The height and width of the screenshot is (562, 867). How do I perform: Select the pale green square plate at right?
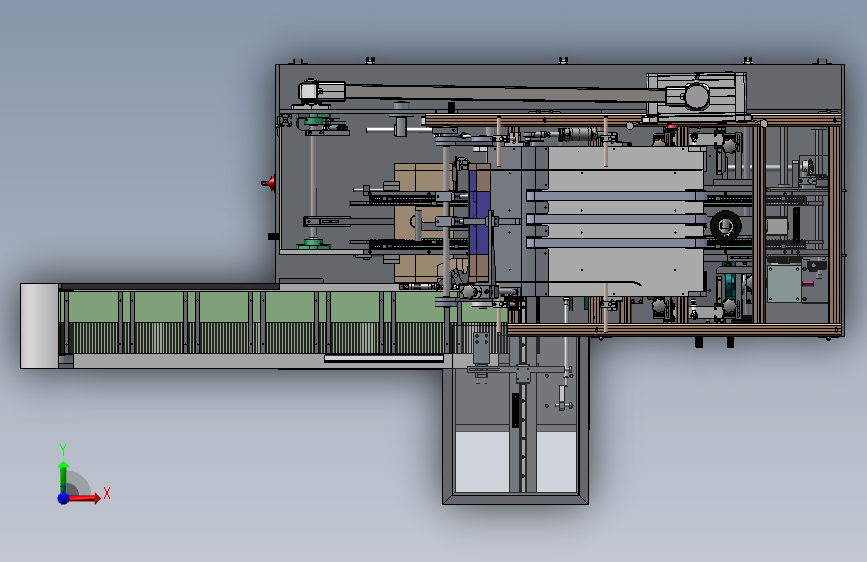(784, 284)
